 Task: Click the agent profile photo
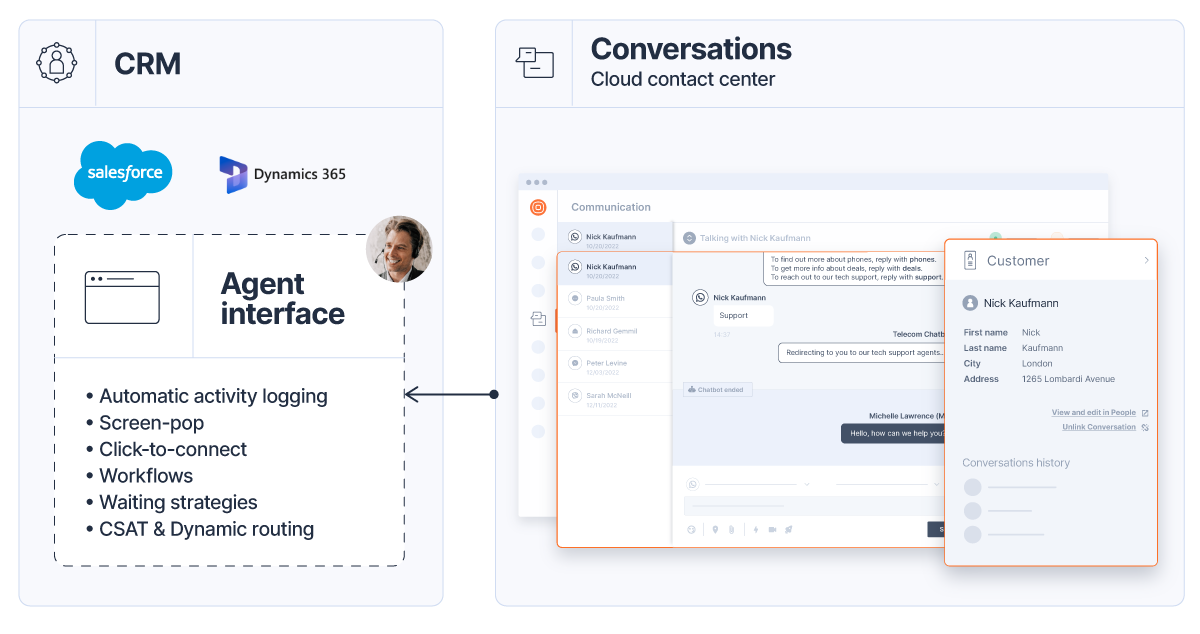click(399, 249)
